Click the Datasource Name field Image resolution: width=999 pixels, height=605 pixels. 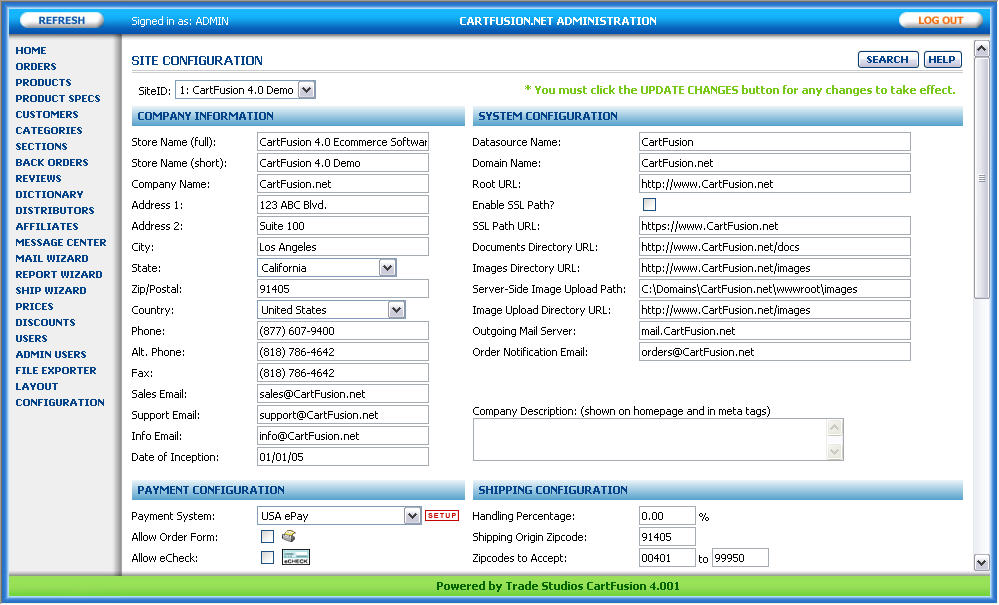(775, 141)
